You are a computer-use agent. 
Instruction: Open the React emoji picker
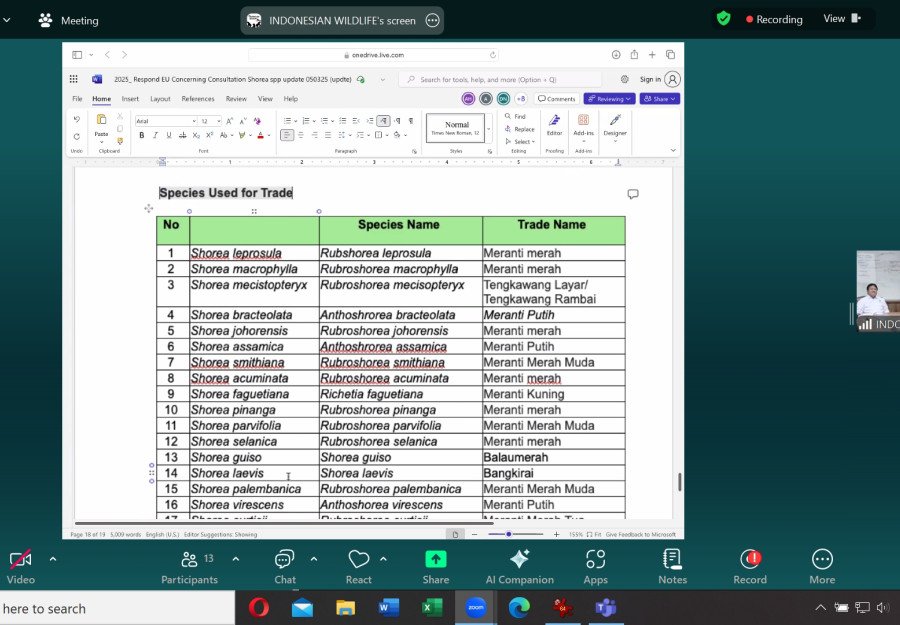click(358, 560)
